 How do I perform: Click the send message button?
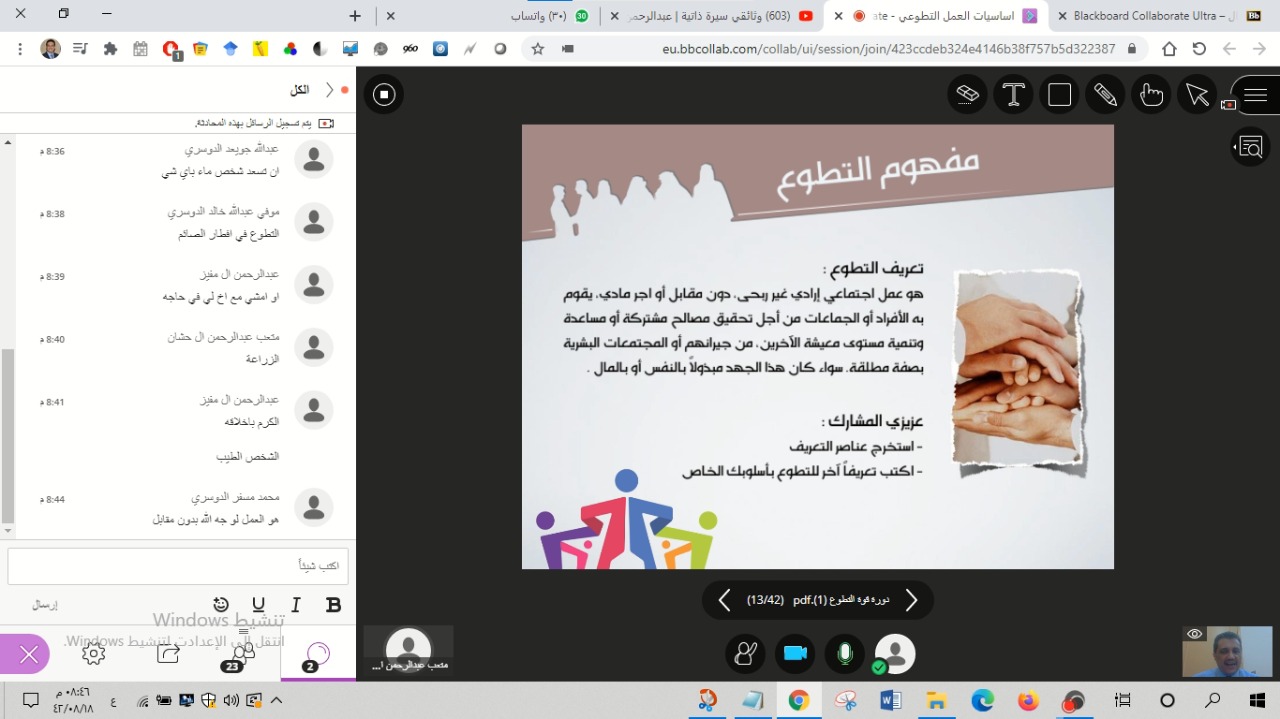coord(45,605)
